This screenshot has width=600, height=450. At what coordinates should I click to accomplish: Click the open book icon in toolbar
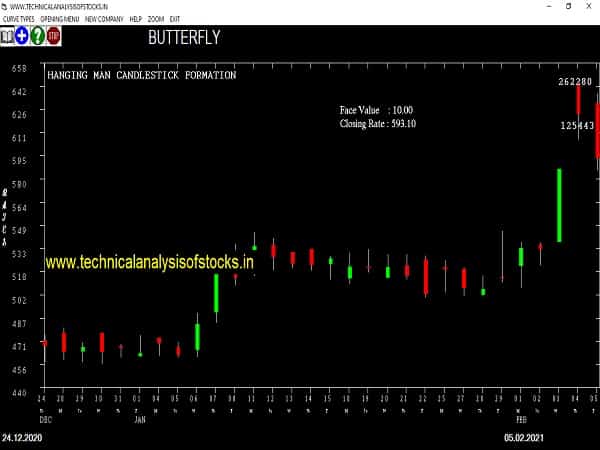[7, 36]
